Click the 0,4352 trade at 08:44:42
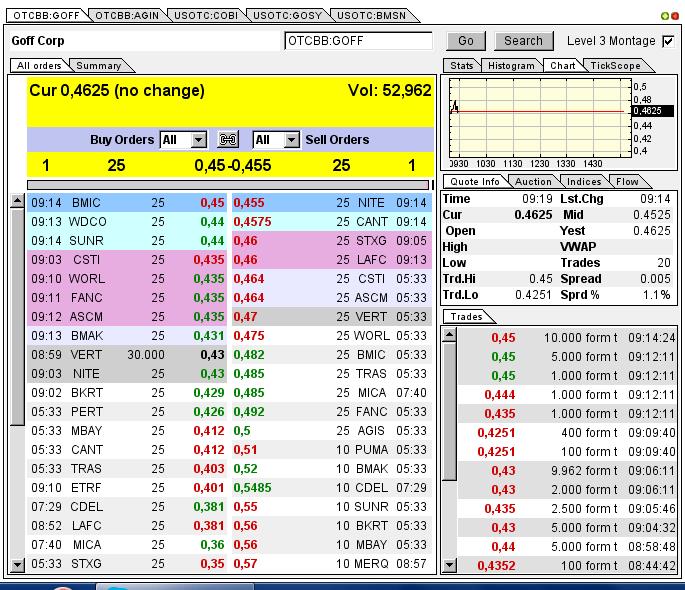The width and height of the screenshot is (685, 590). pos(567,566)
